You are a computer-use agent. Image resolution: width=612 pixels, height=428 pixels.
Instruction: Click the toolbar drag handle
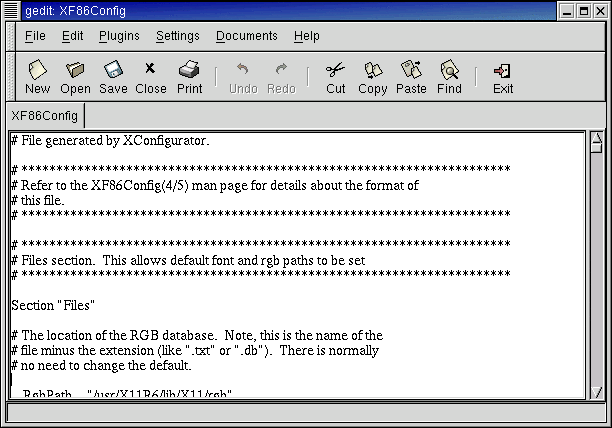coord(11,76)
